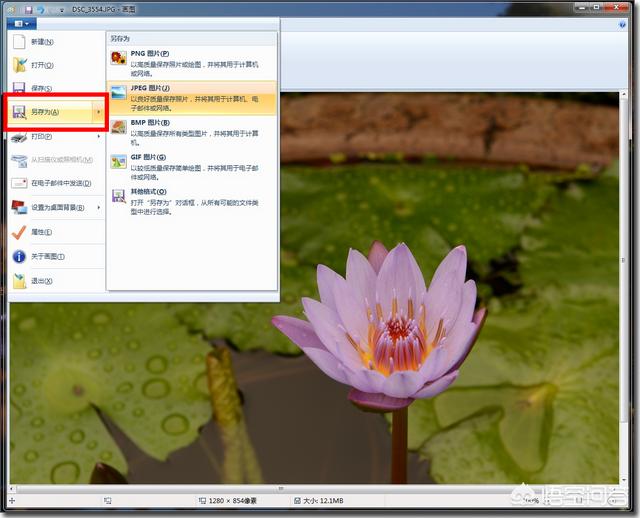640x518 pixels.
Task: Click the Exit (退出) icon in the menu
Action: point(19,281)
